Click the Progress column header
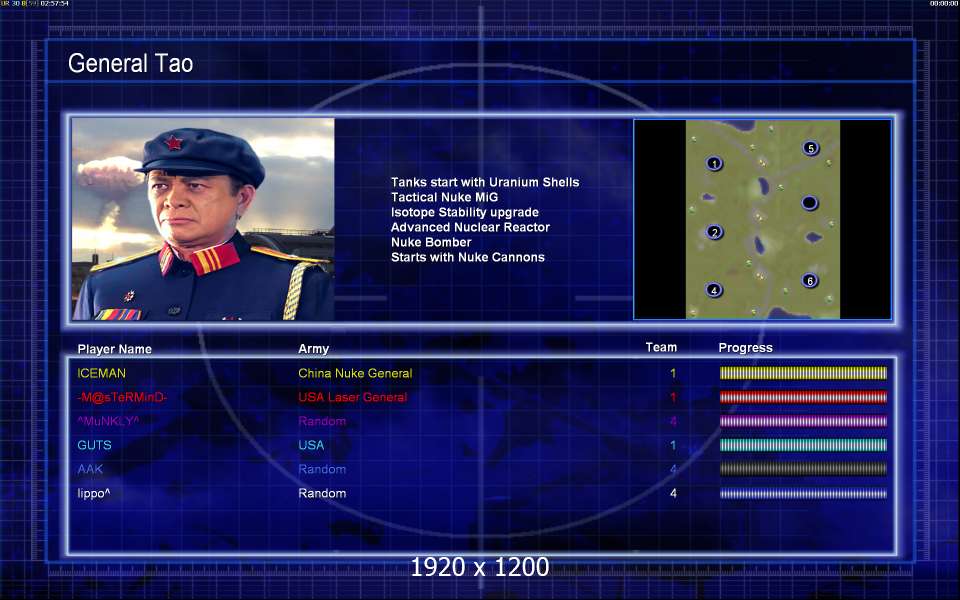The width and height of the screenshot is (960, 600). coord(745,348)
